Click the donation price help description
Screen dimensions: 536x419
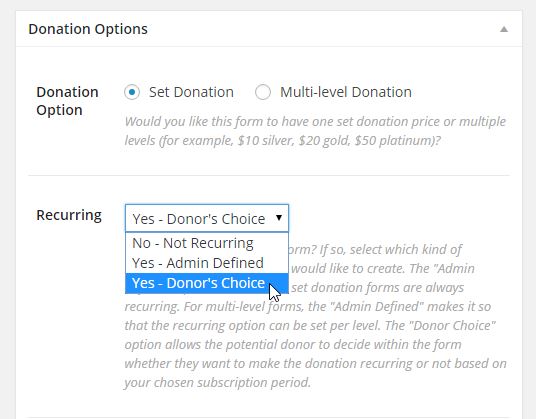point(315,131)
